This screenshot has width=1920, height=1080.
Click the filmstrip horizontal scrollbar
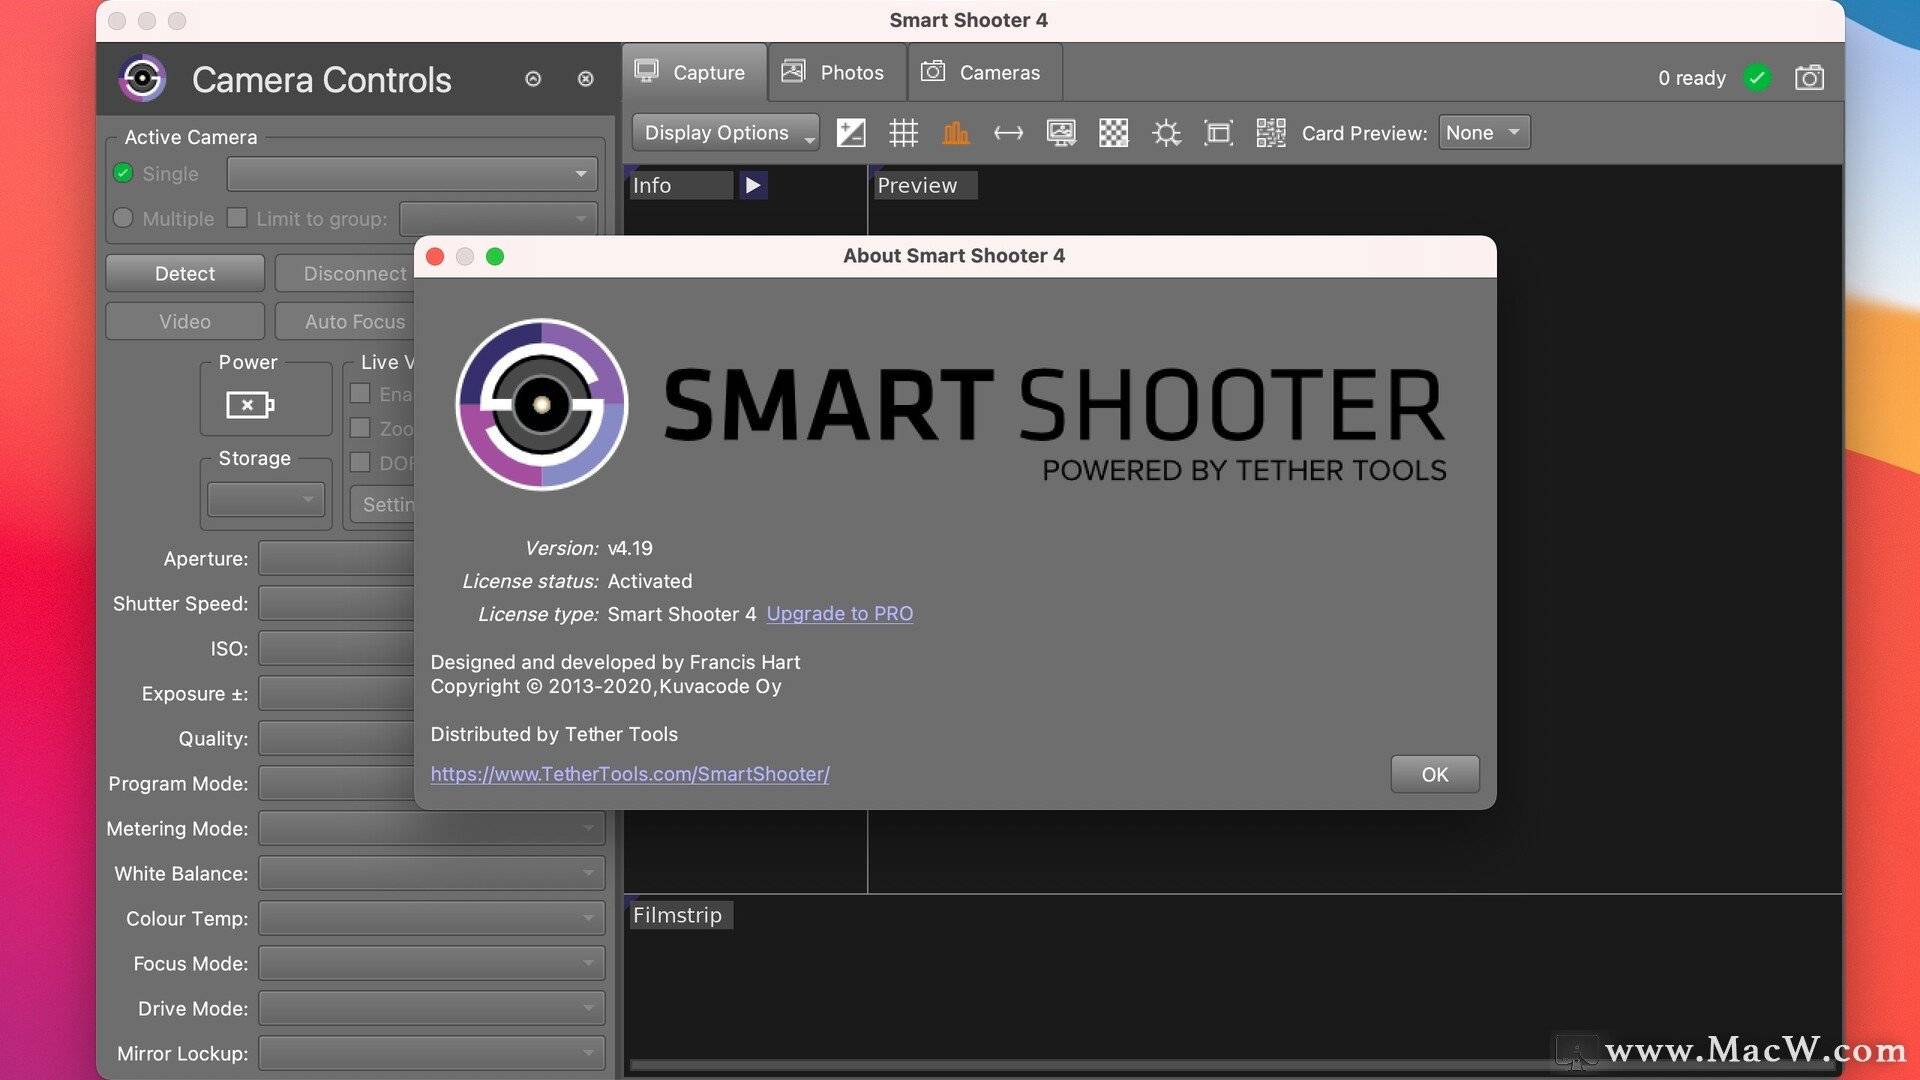1232,1065
